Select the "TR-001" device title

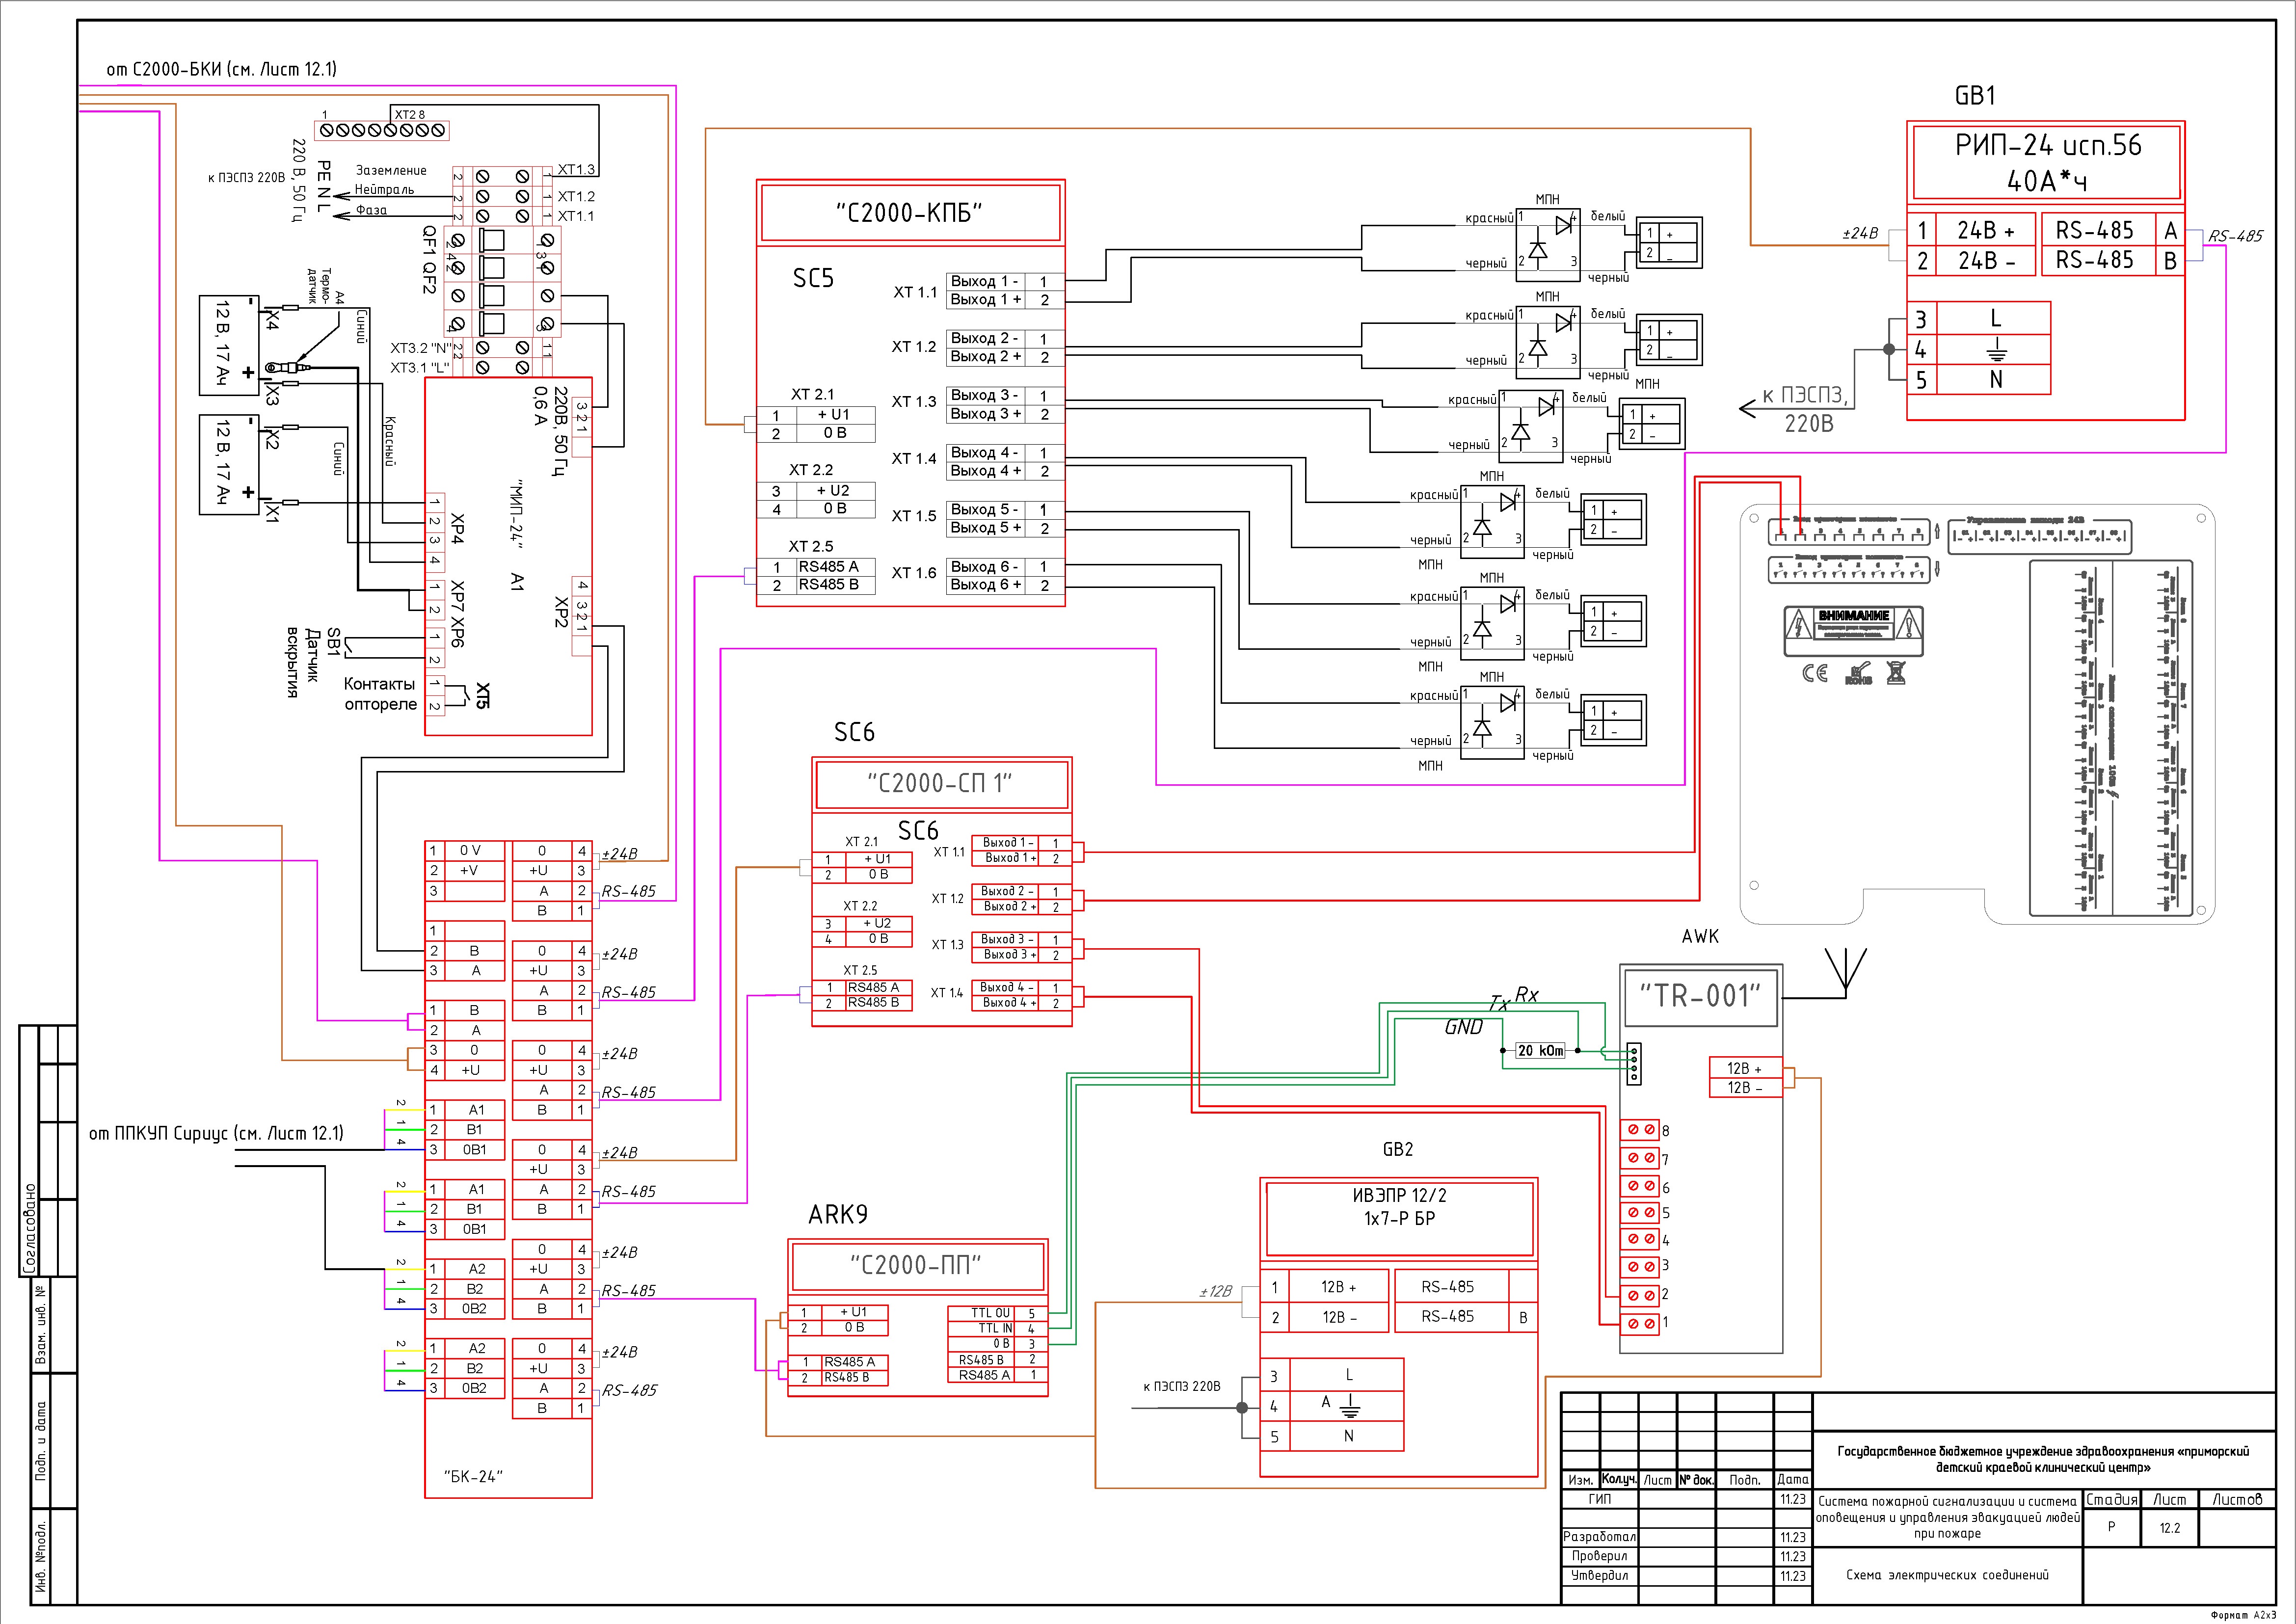pos(1700,995)
